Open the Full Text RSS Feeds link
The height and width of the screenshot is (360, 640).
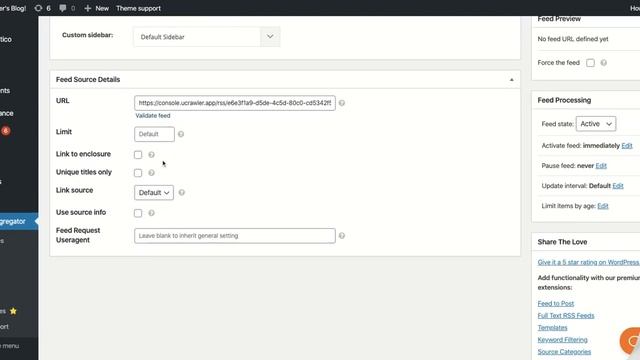(x=566, y=316)
